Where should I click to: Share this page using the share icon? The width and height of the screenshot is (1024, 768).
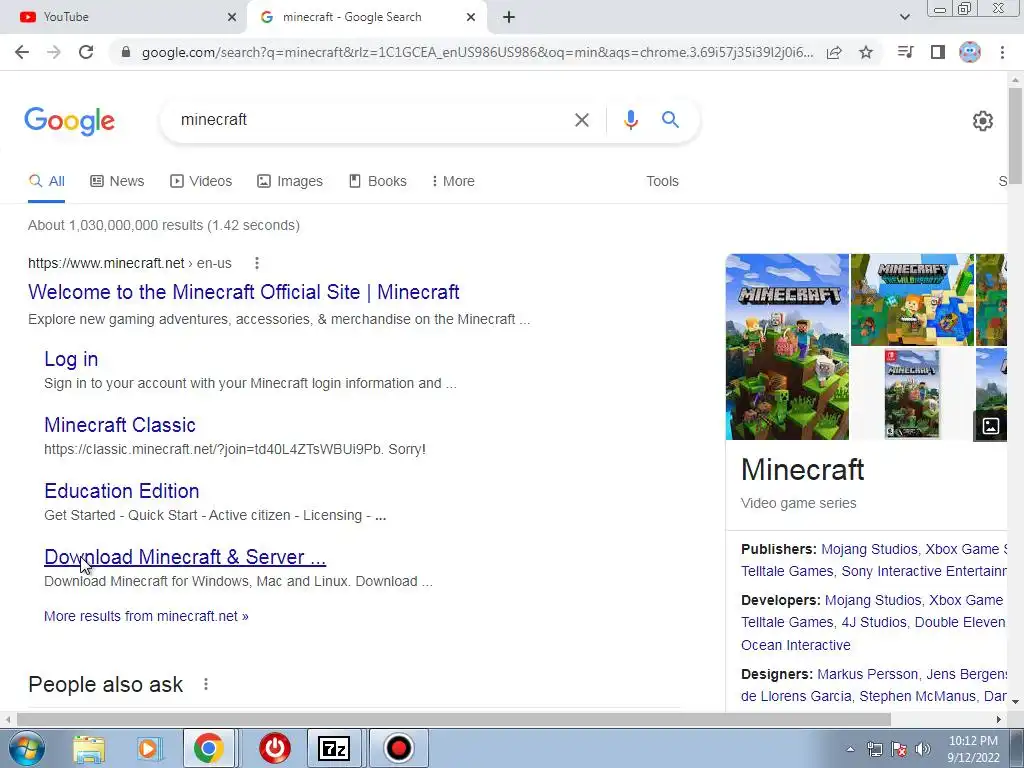[834, 52]
